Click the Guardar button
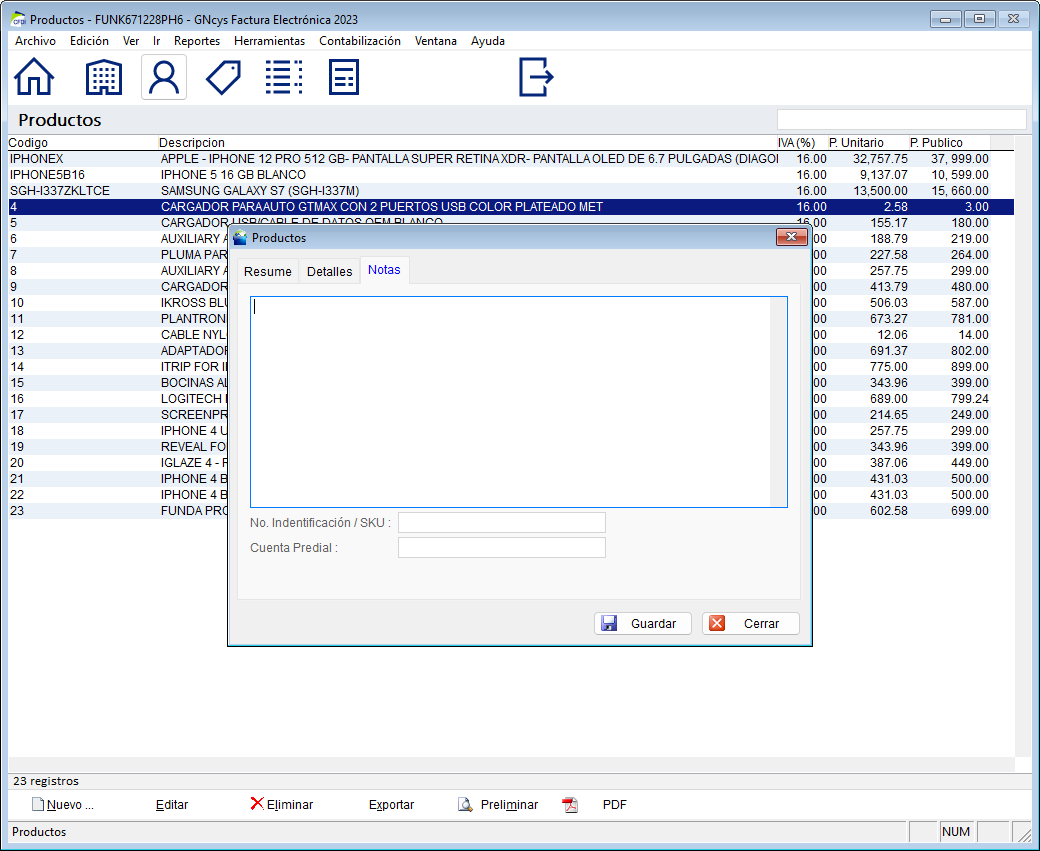1040x851 pixels. [x=643, y=623]
